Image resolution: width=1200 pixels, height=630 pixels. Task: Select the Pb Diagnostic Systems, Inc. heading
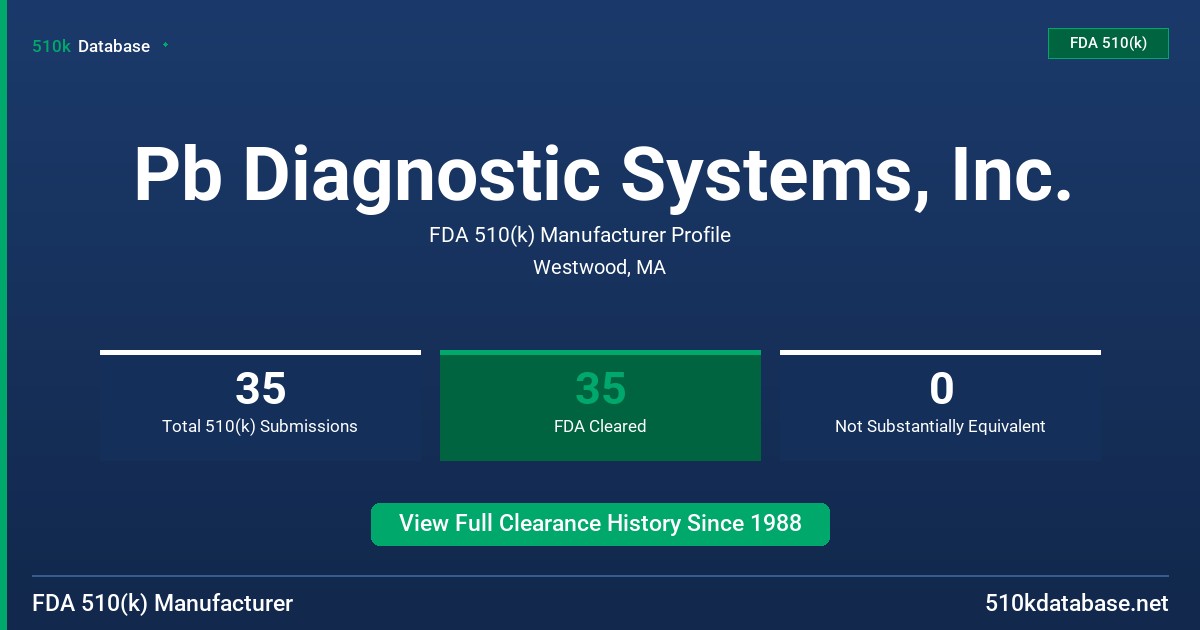pyautogui.click(x=603, y=175)
